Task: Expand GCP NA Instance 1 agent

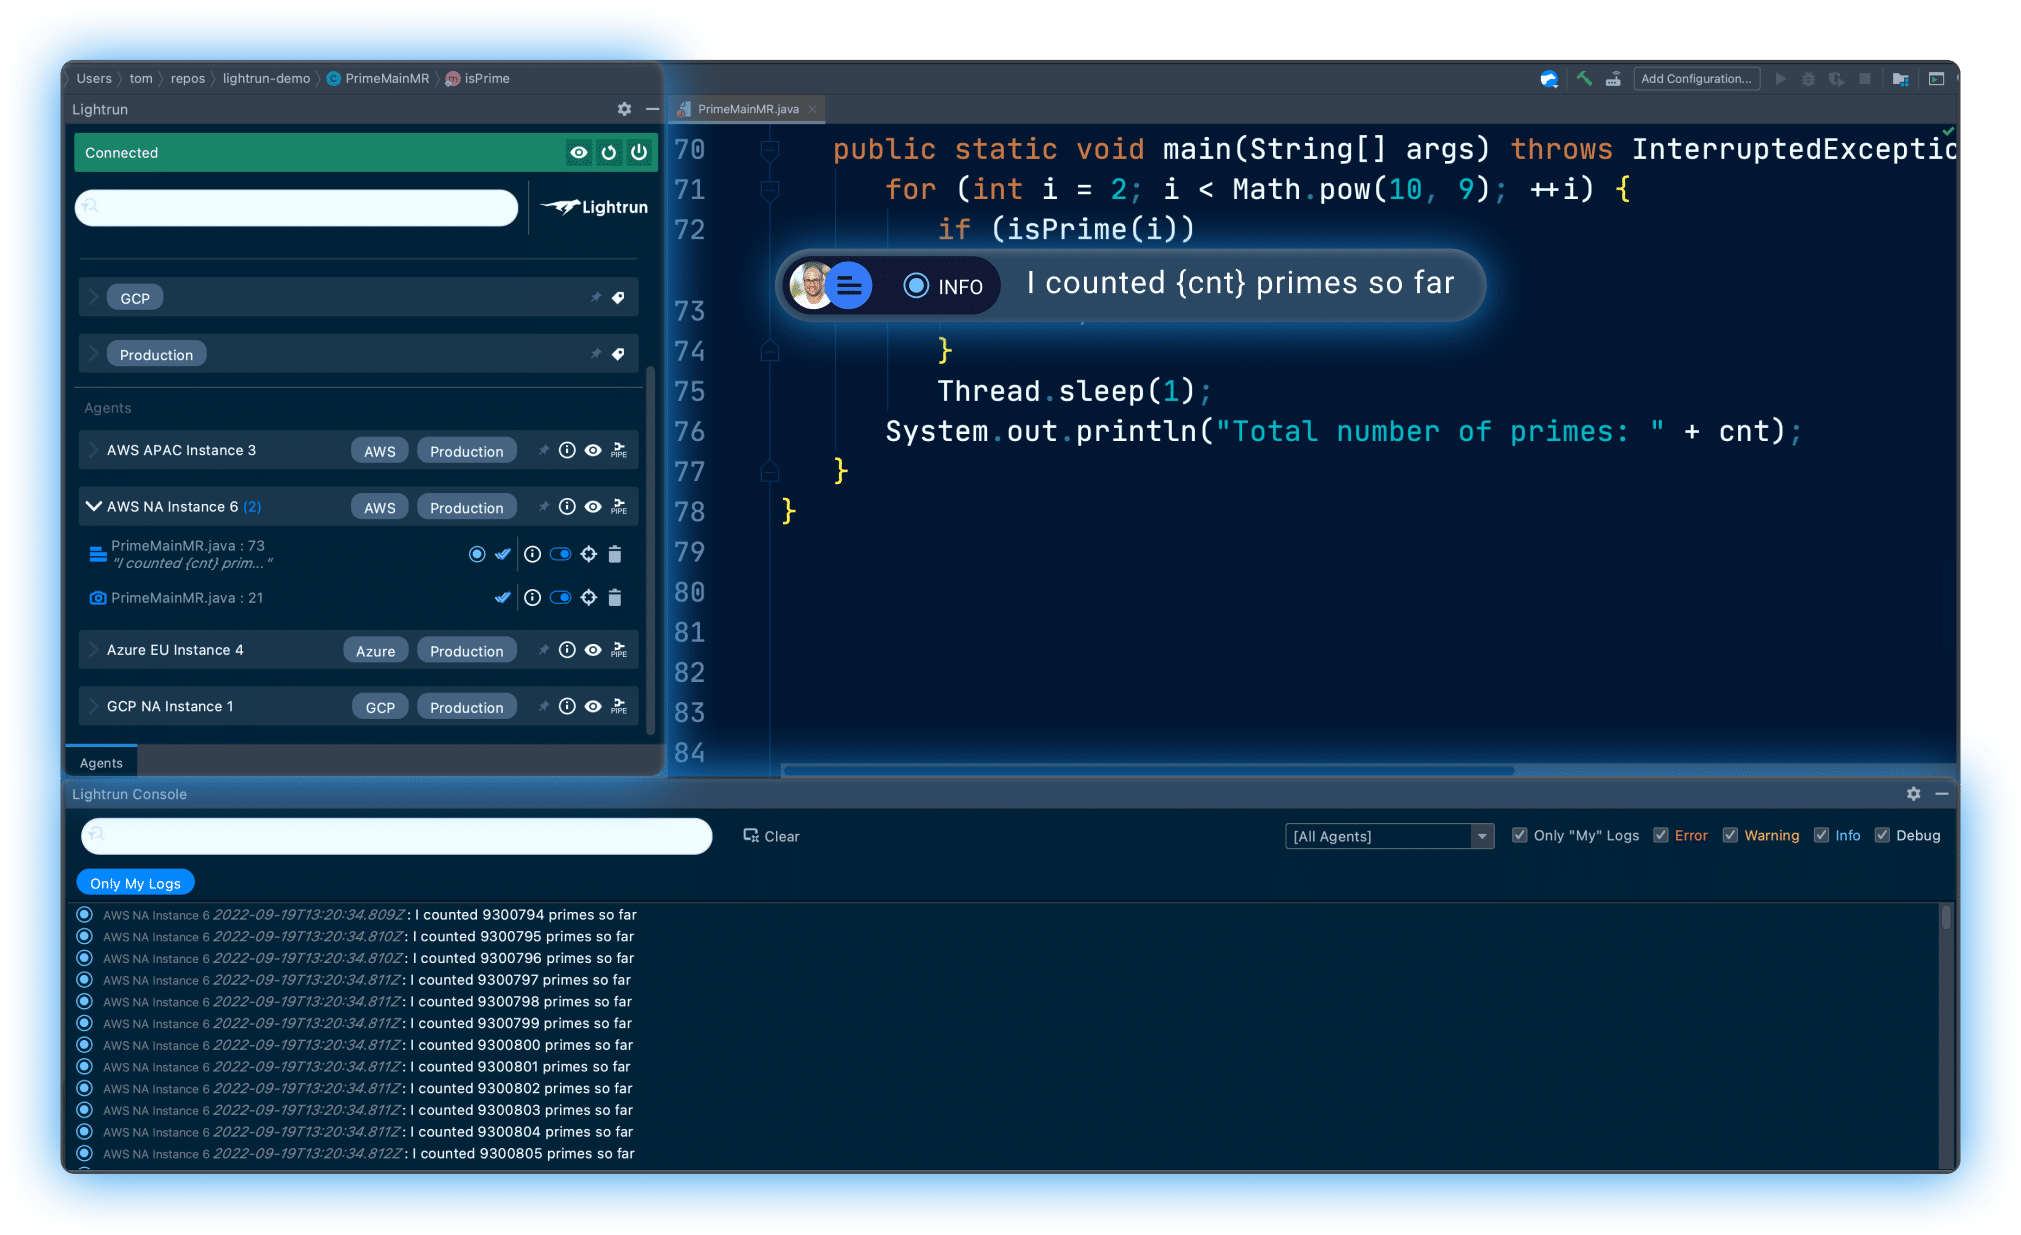Action: point(93,706)
